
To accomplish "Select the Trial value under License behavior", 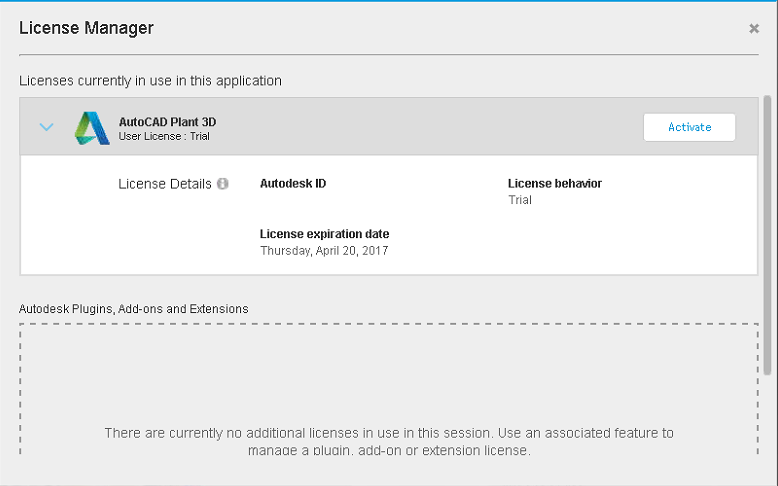I will (x=520, y=200).
